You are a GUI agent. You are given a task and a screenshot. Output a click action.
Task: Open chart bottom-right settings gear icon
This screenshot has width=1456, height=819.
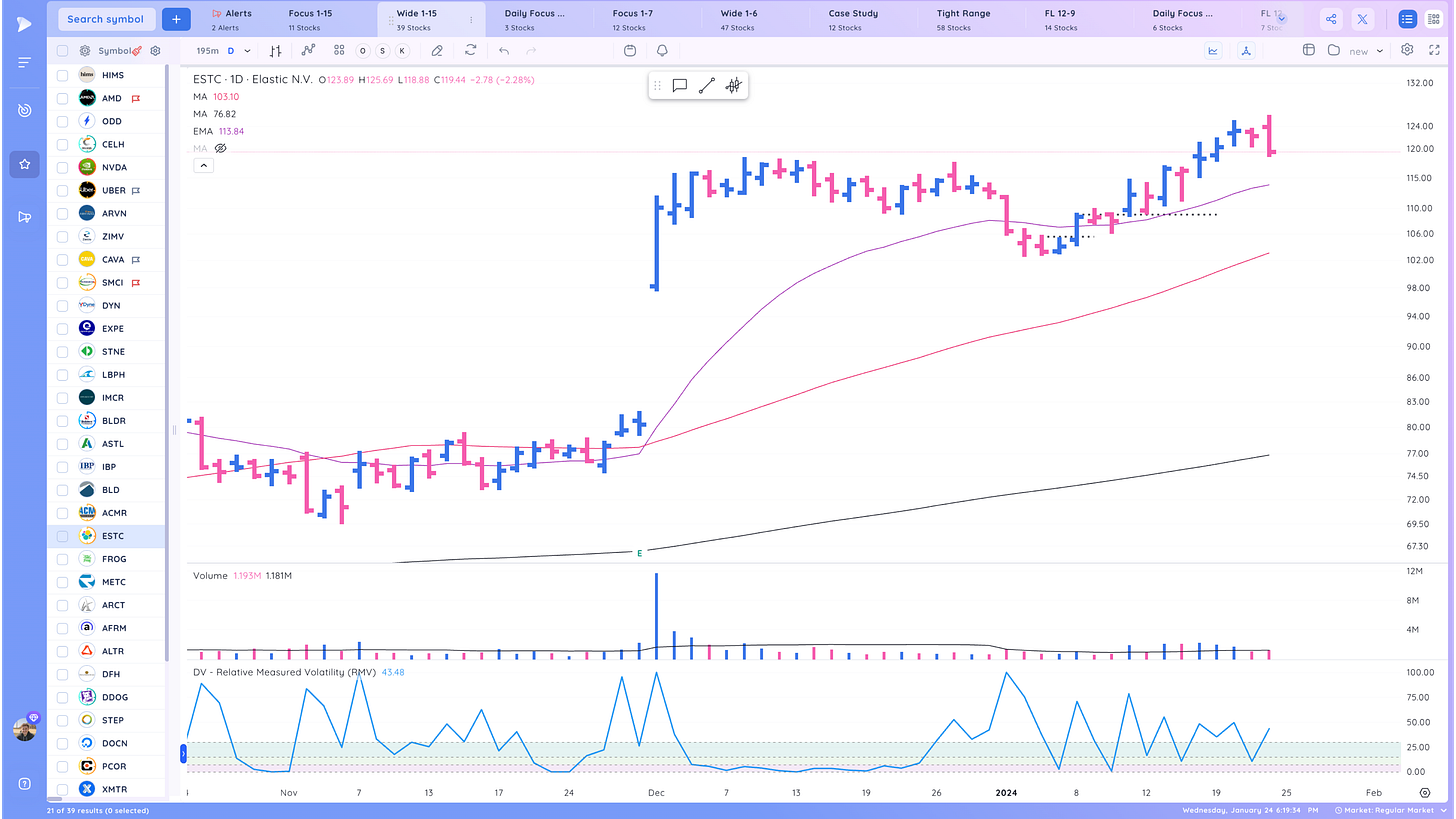coord(1425,792)
